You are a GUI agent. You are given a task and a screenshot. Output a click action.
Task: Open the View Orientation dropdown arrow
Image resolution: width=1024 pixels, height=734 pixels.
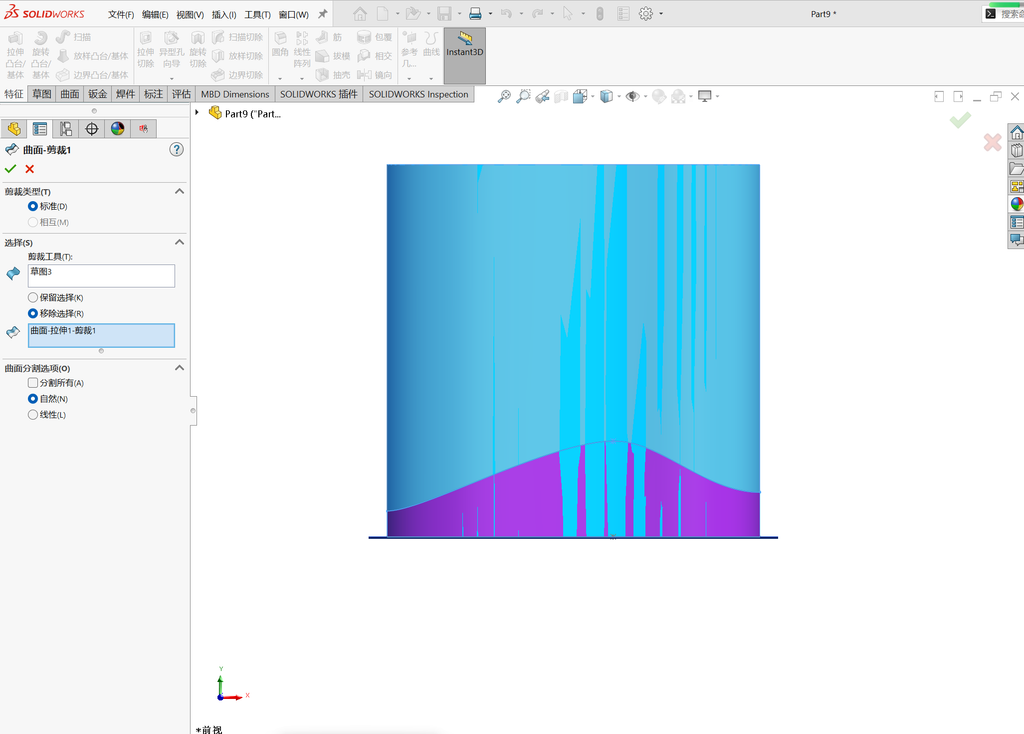(592, 97)
